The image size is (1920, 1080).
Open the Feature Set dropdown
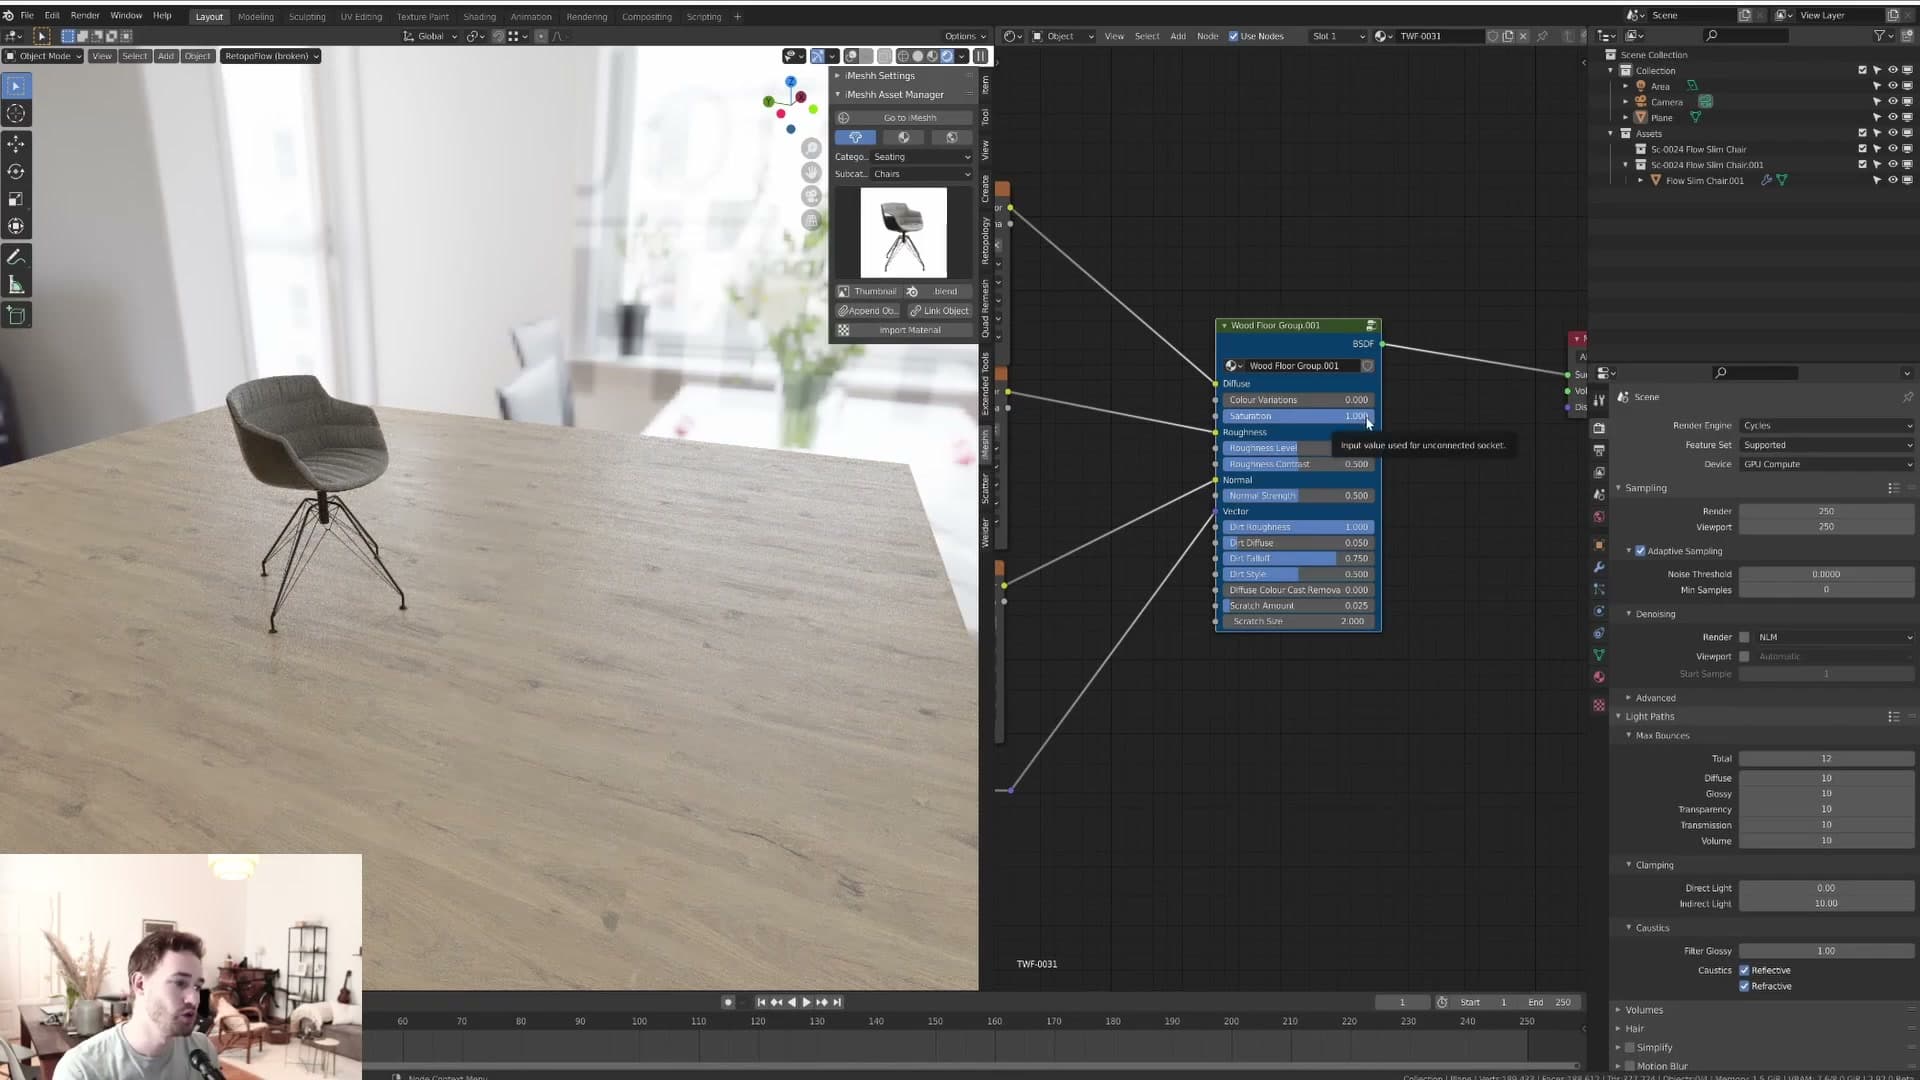pos(1827,445)
